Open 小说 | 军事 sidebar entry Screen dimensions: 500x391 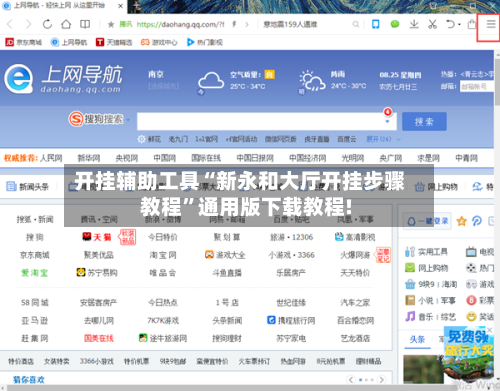coord(430,300)
